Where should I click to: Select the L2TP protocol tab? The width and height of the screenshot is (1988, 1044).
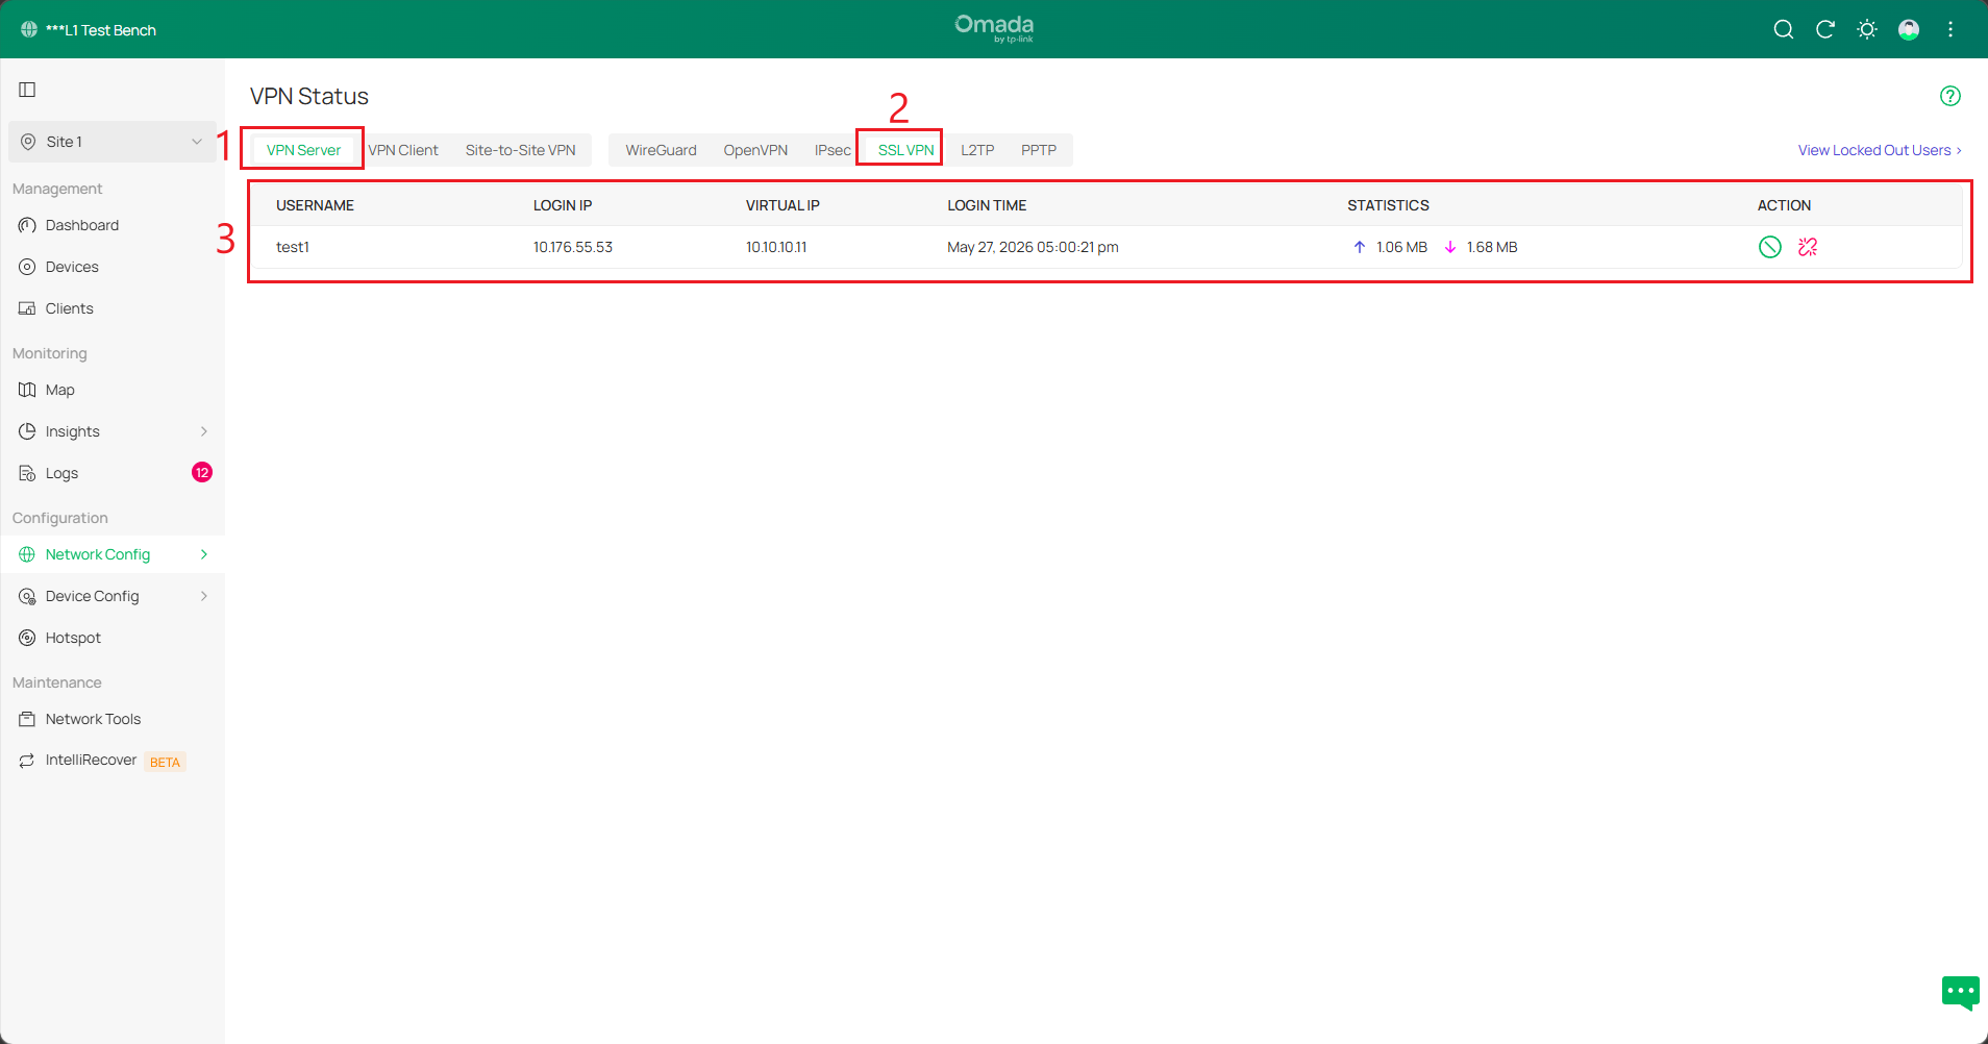pyautogui.click(x=977, y=150)
